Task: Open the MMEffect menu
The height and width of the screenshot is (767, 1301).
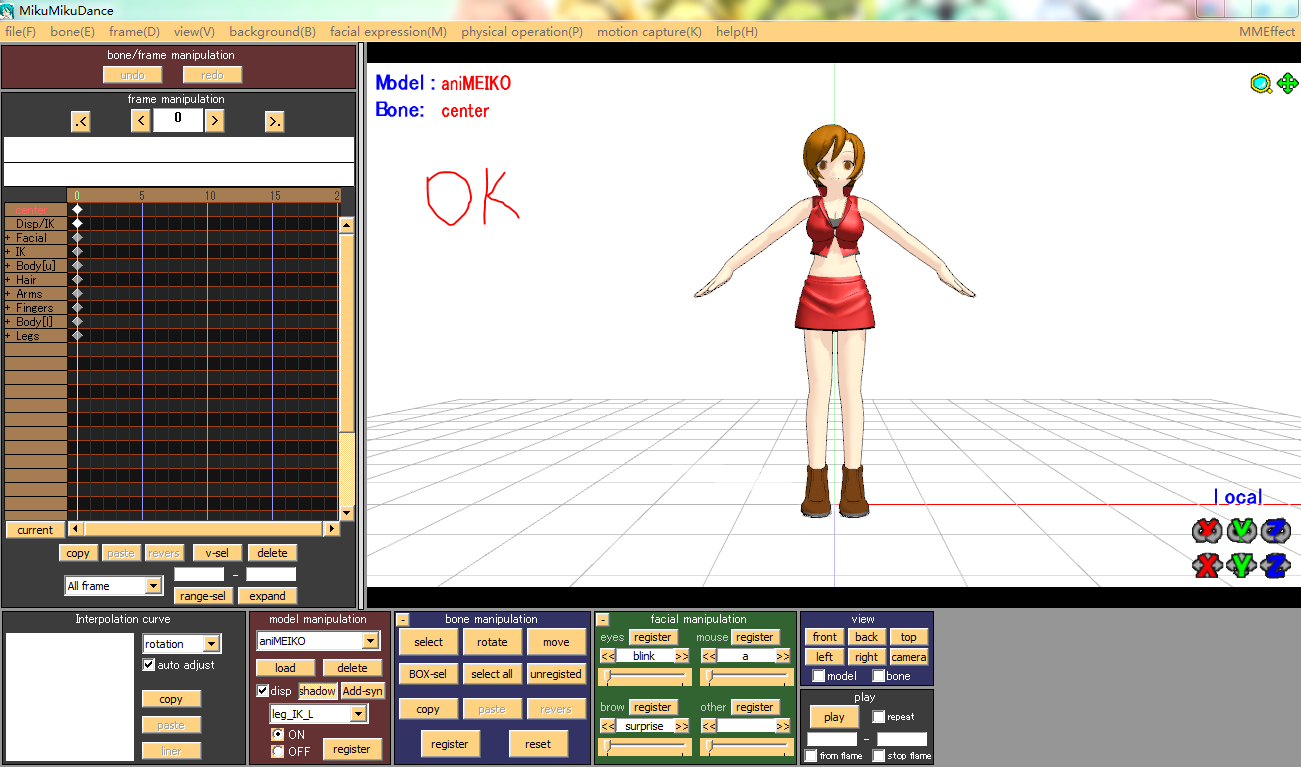Action: click(x=1267, y=32)
